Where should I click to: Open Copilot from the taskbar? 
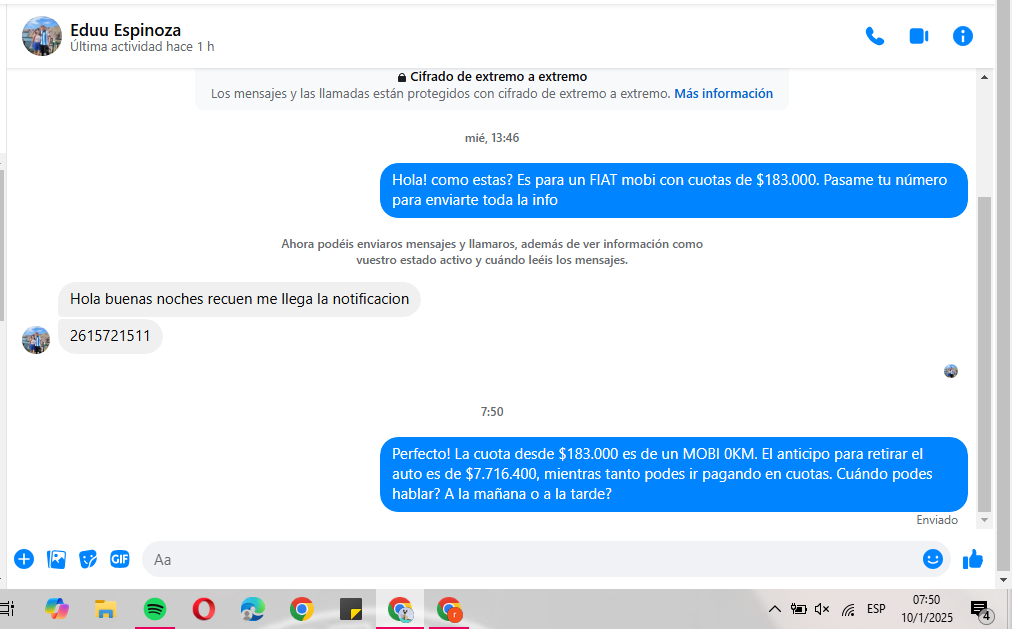[57, 609]
